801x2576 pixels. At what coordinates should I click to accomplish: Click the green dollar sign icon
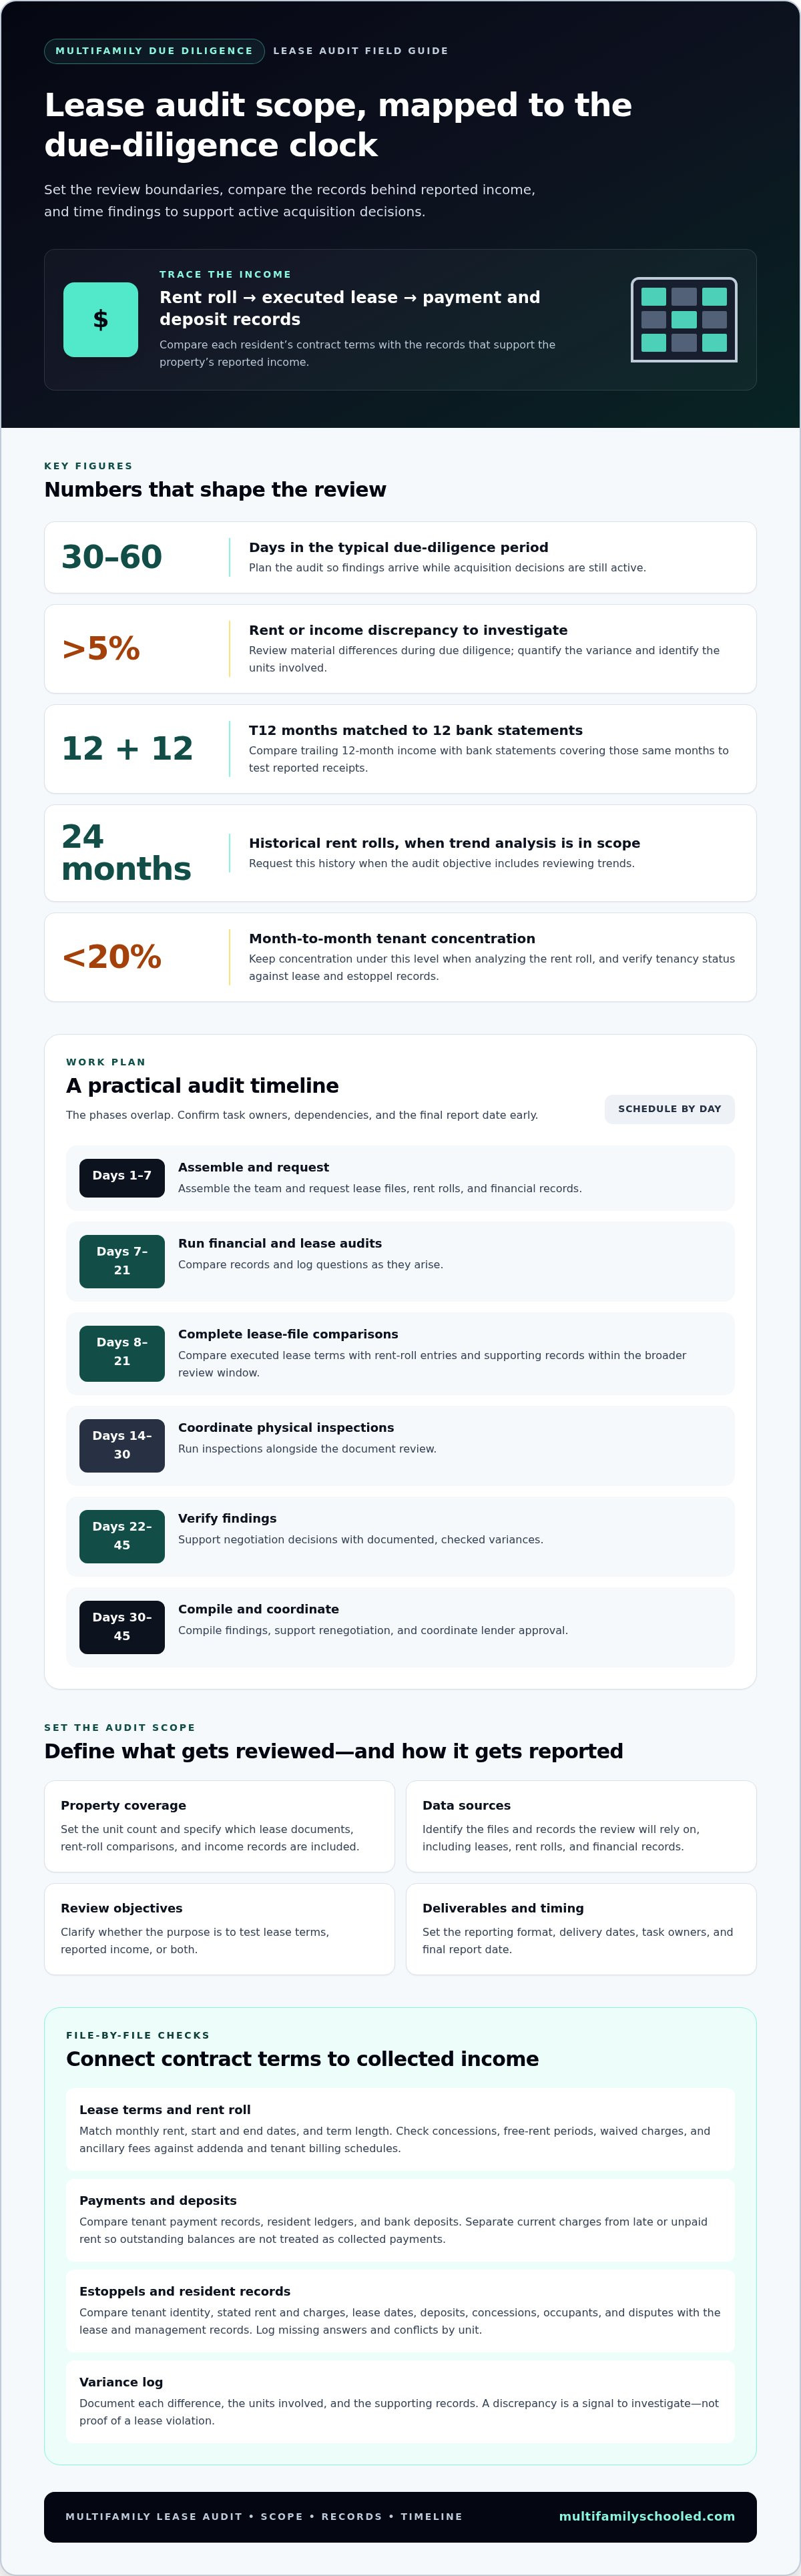coord(101,319)
